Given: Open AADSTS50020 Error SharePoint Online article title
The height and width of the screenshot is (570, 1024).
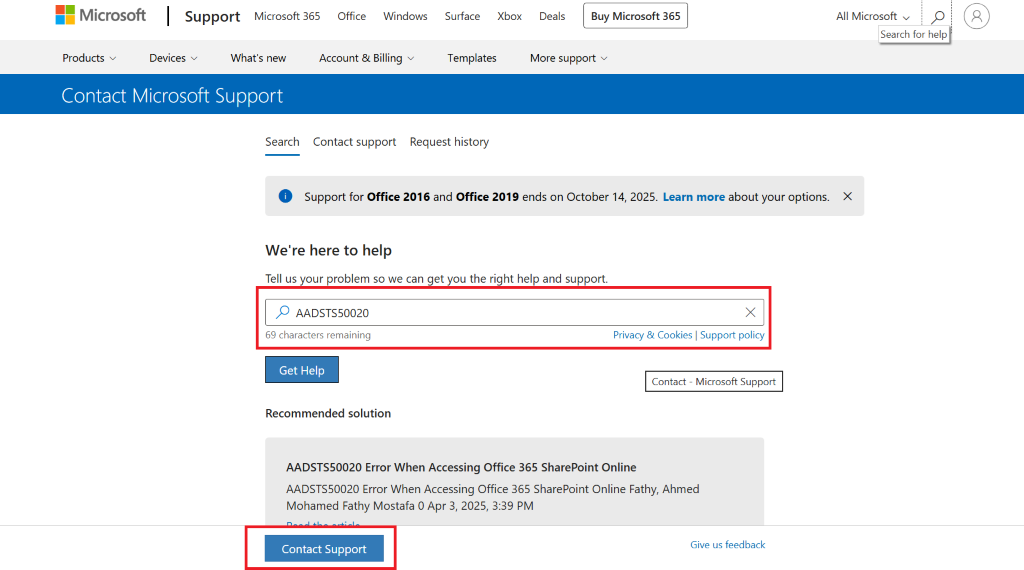Looking at the screenshot, I should tap(461, 467).
